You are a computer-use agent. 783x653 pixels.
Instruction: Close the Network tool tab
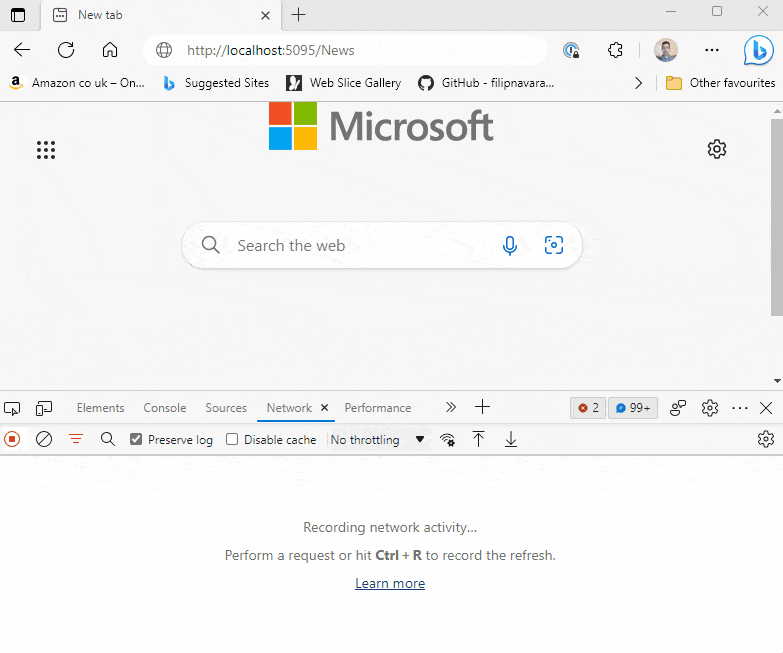pyautogui.click(x=325, y=408)
